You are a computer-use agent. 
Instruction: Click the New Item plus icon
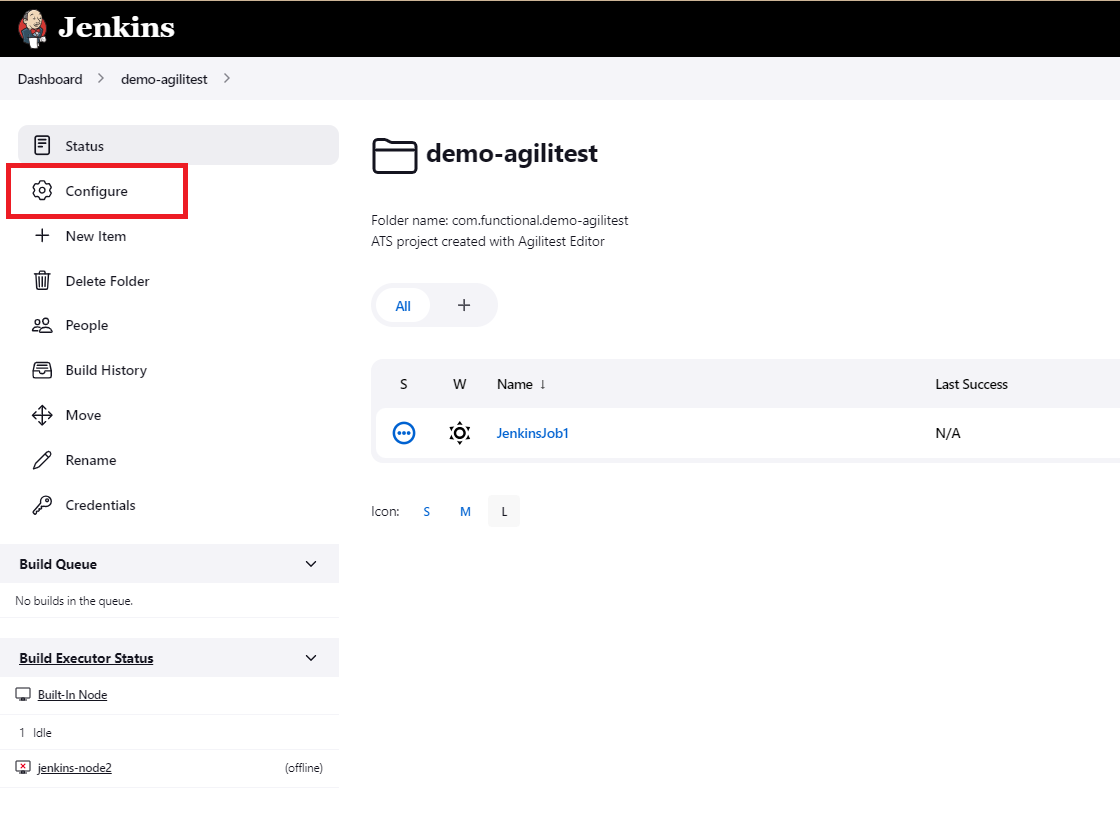pyautogui.click(x=42, y=236)
